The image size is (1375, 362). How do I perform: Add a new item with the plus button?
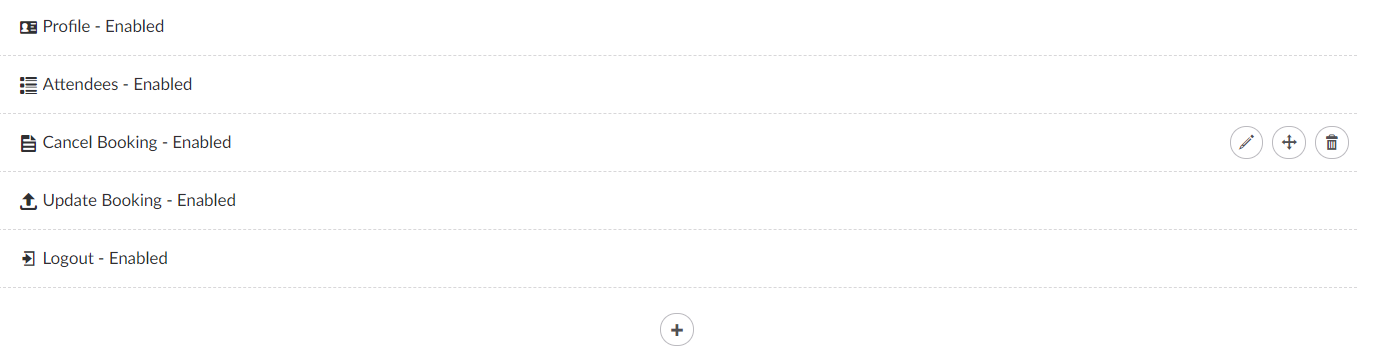(x=677, y=329)
